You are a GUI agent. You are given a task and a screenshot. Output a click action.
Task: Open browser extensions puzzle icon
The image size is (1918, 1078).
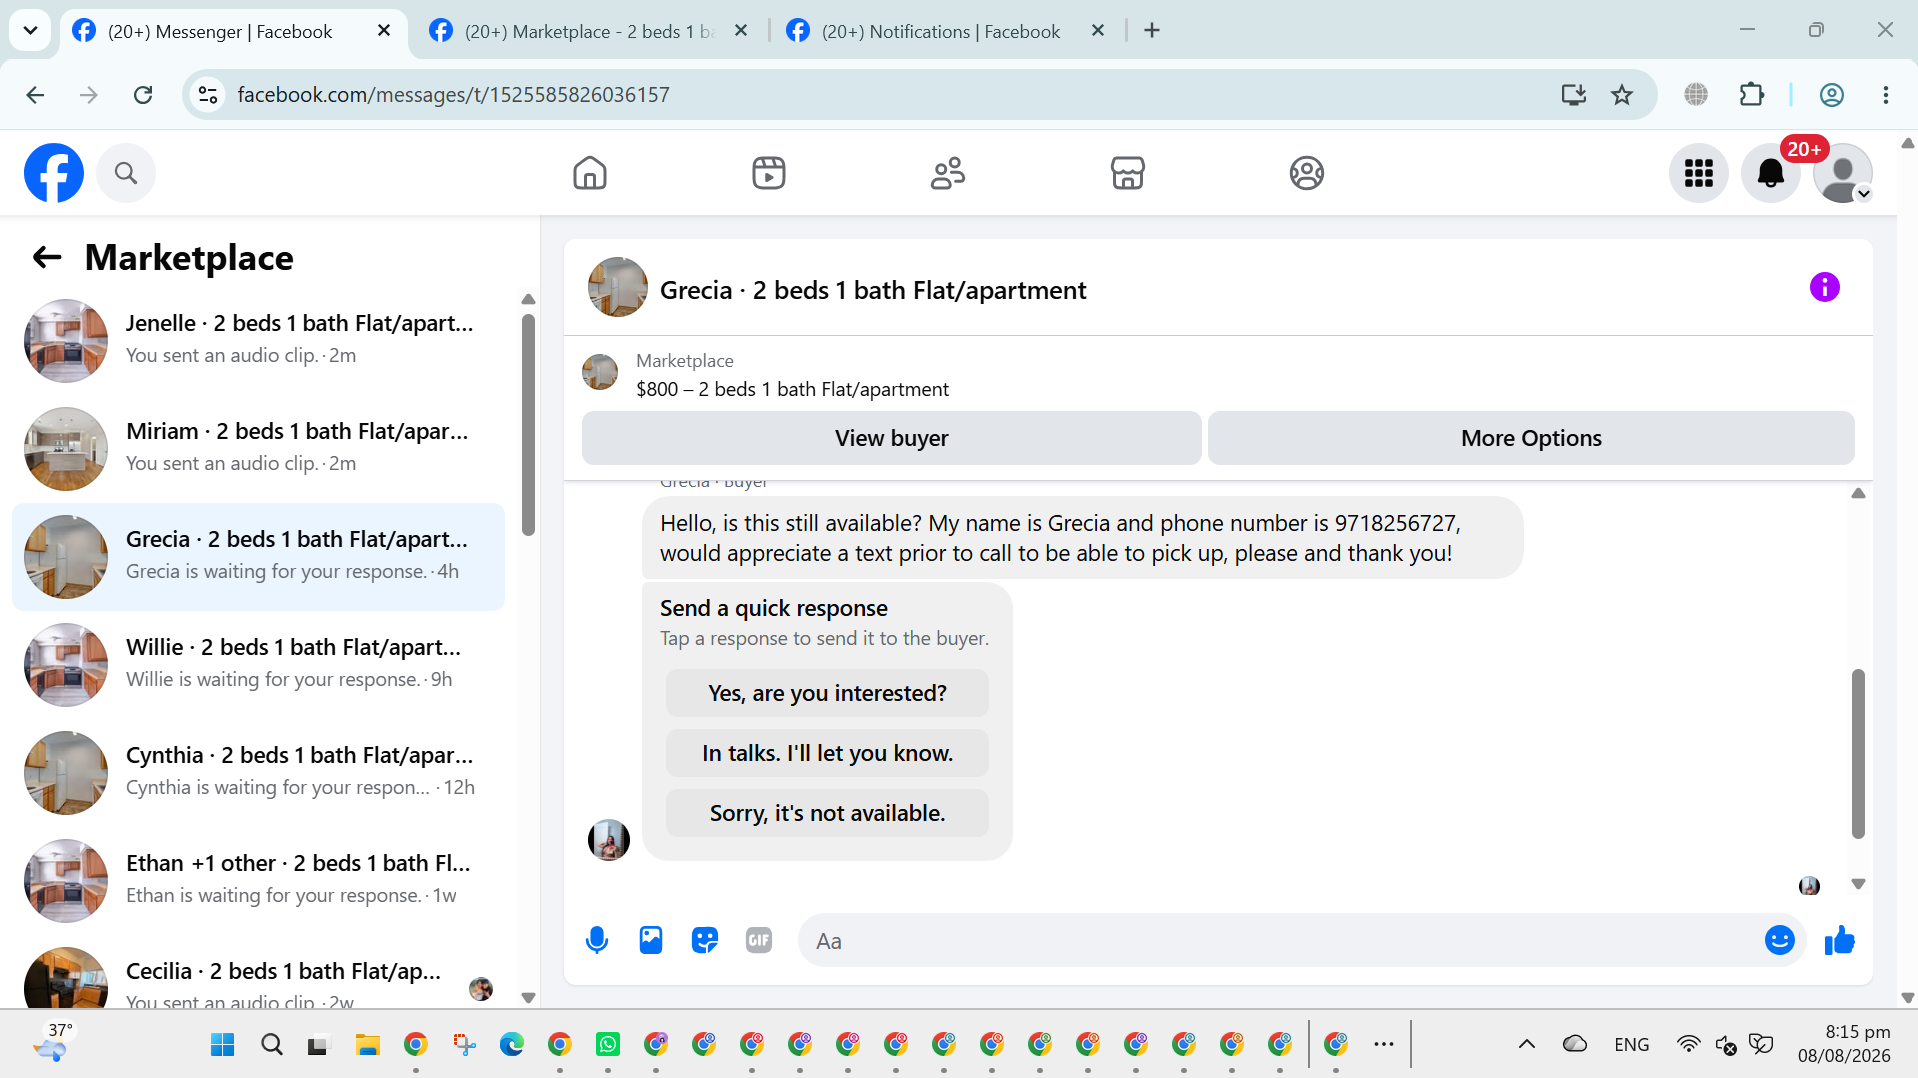coord(1752,95)
